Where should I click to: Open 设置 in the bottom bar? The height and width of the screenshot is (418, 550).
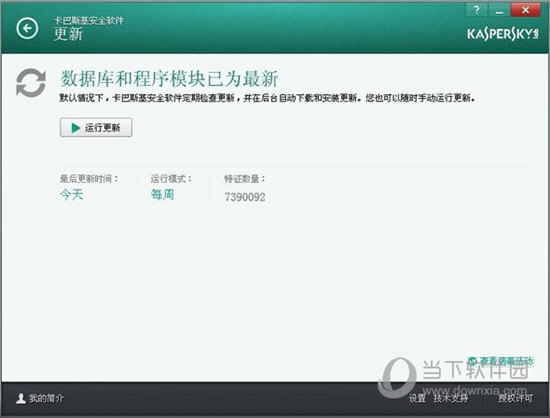tap(417, 398)
